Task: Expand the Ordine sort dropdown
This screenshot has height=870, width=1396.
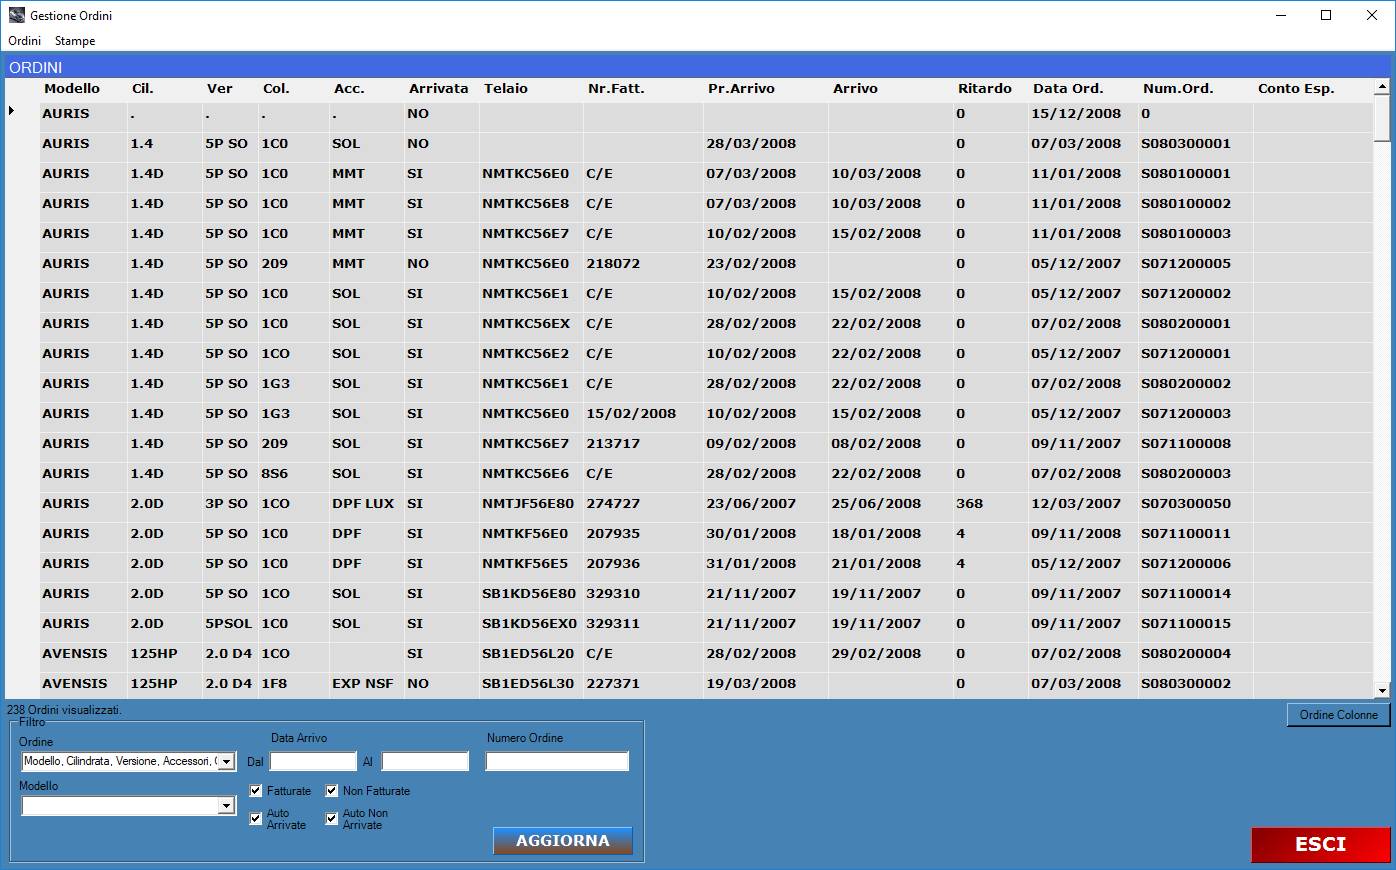Action: pos(227,762)
